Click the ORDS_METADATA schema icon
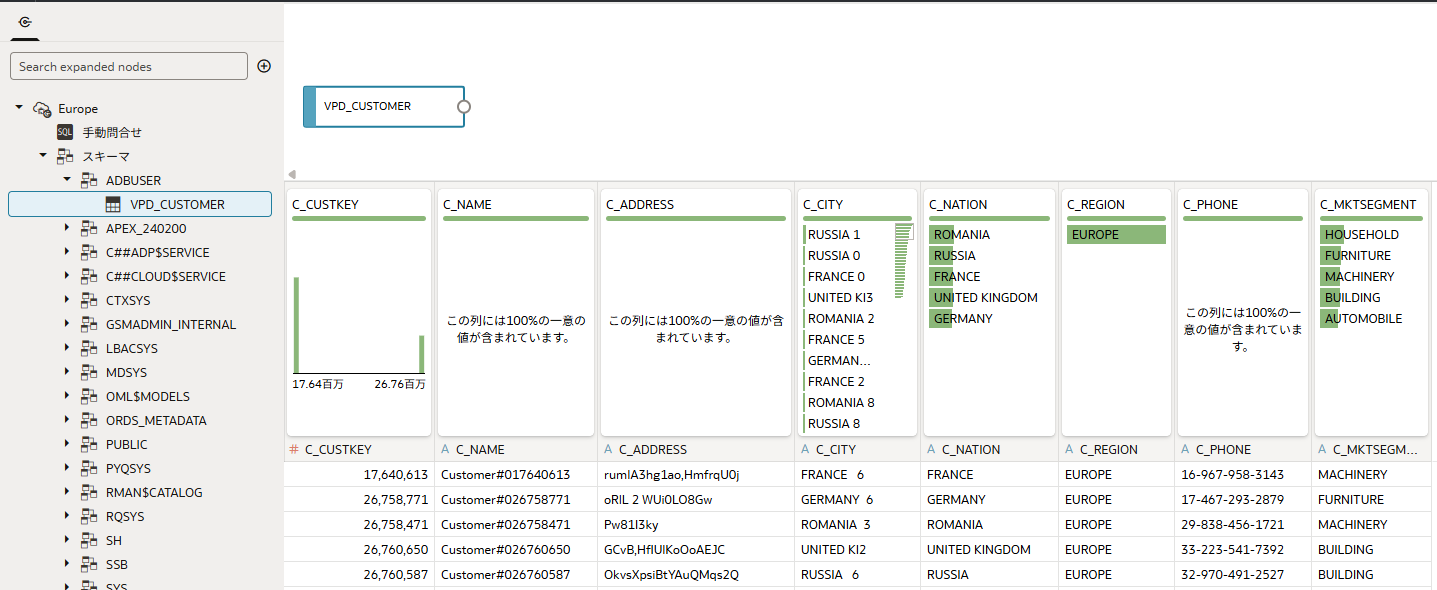Image resolution: width=1437 pixels, height=590 pixels. pos(89,420)
